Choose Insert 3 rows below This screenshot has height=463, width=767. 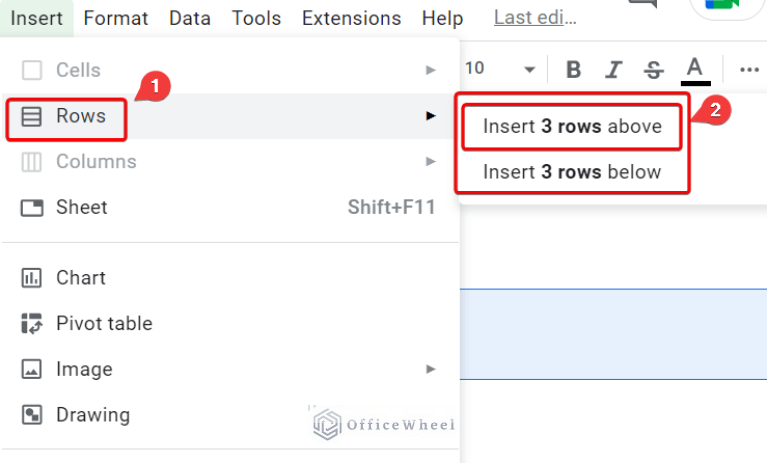572,172
